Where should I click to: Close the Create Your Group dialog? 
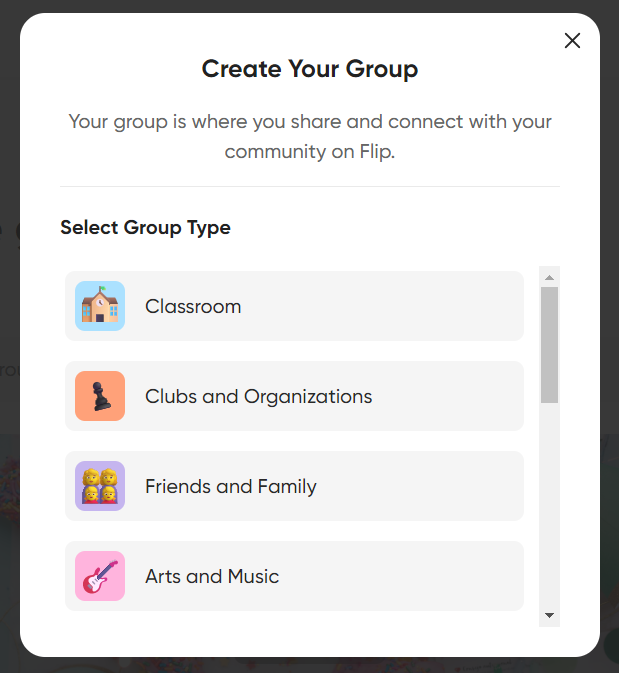tap(572, 41)
